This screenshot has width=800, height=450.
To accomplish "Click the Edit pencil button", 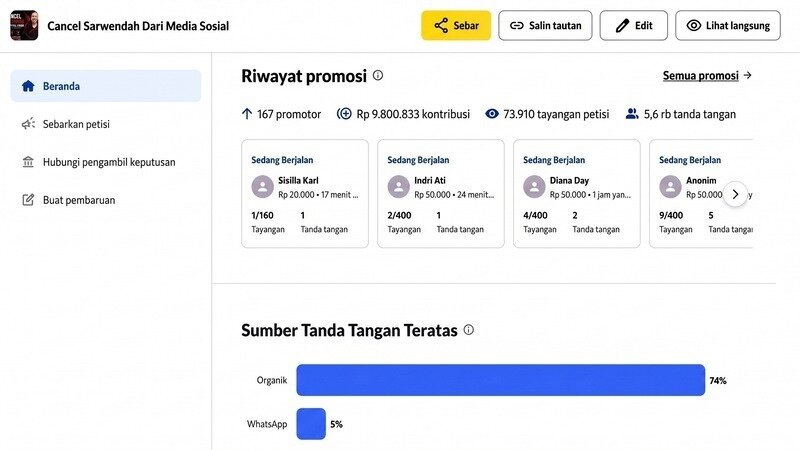I will tap(633, 26).
